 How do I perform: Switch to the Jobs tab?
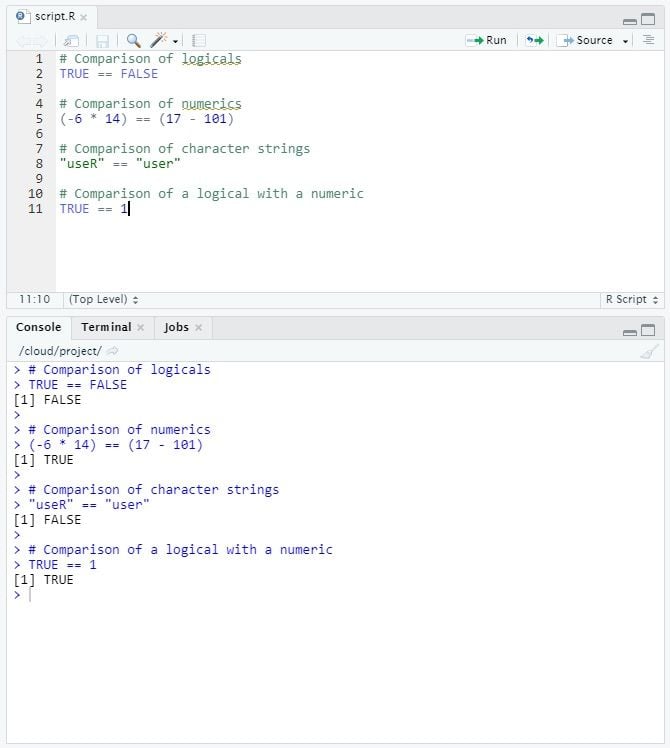coord(176,327)
